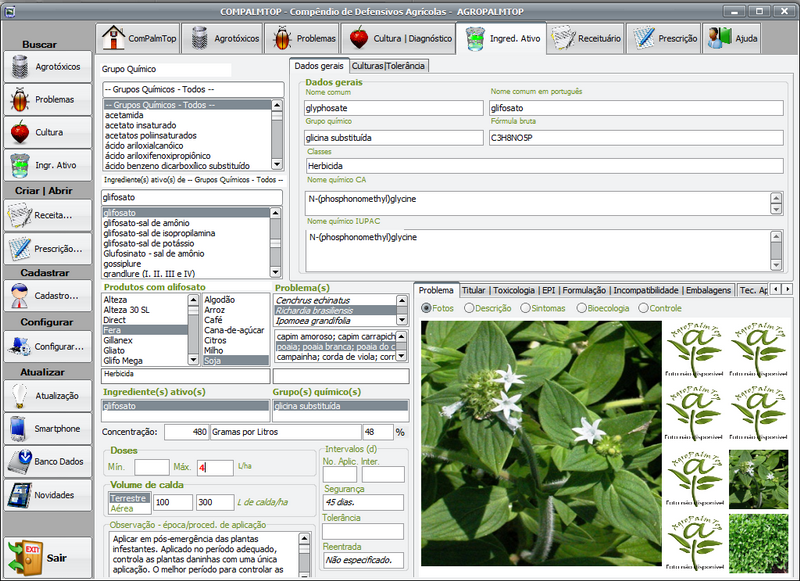800x581 pixels.
Task: Open the large Richardia flower photo
Action: (541, 443)
